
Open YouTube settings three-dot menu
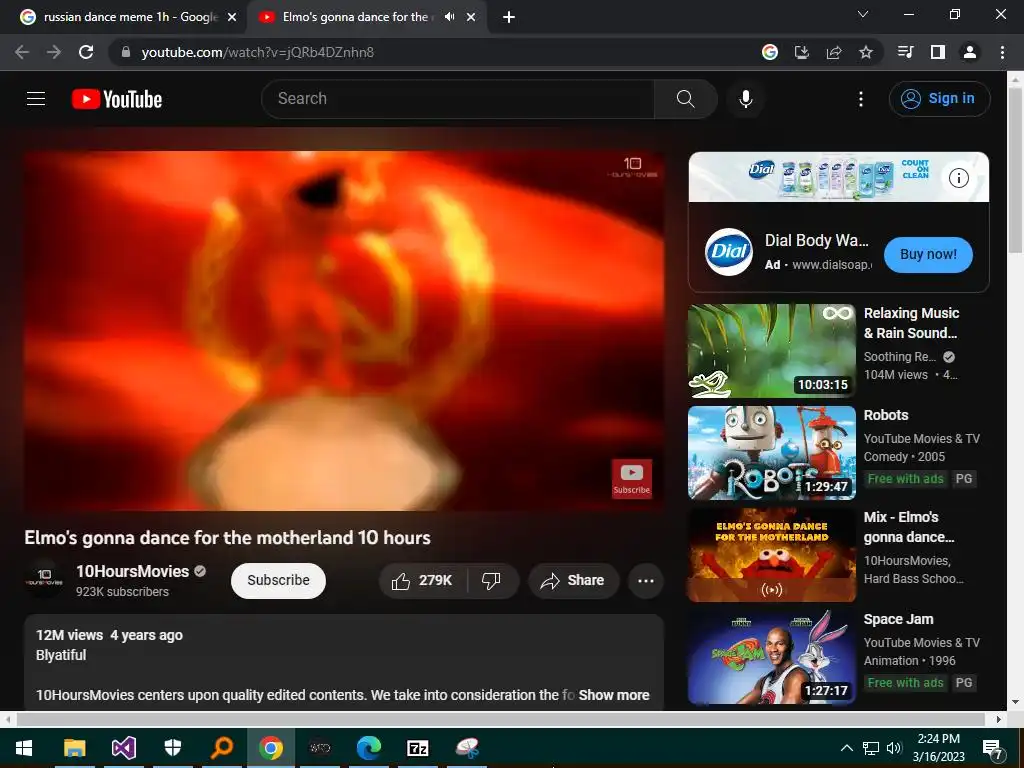pos(861,99)
